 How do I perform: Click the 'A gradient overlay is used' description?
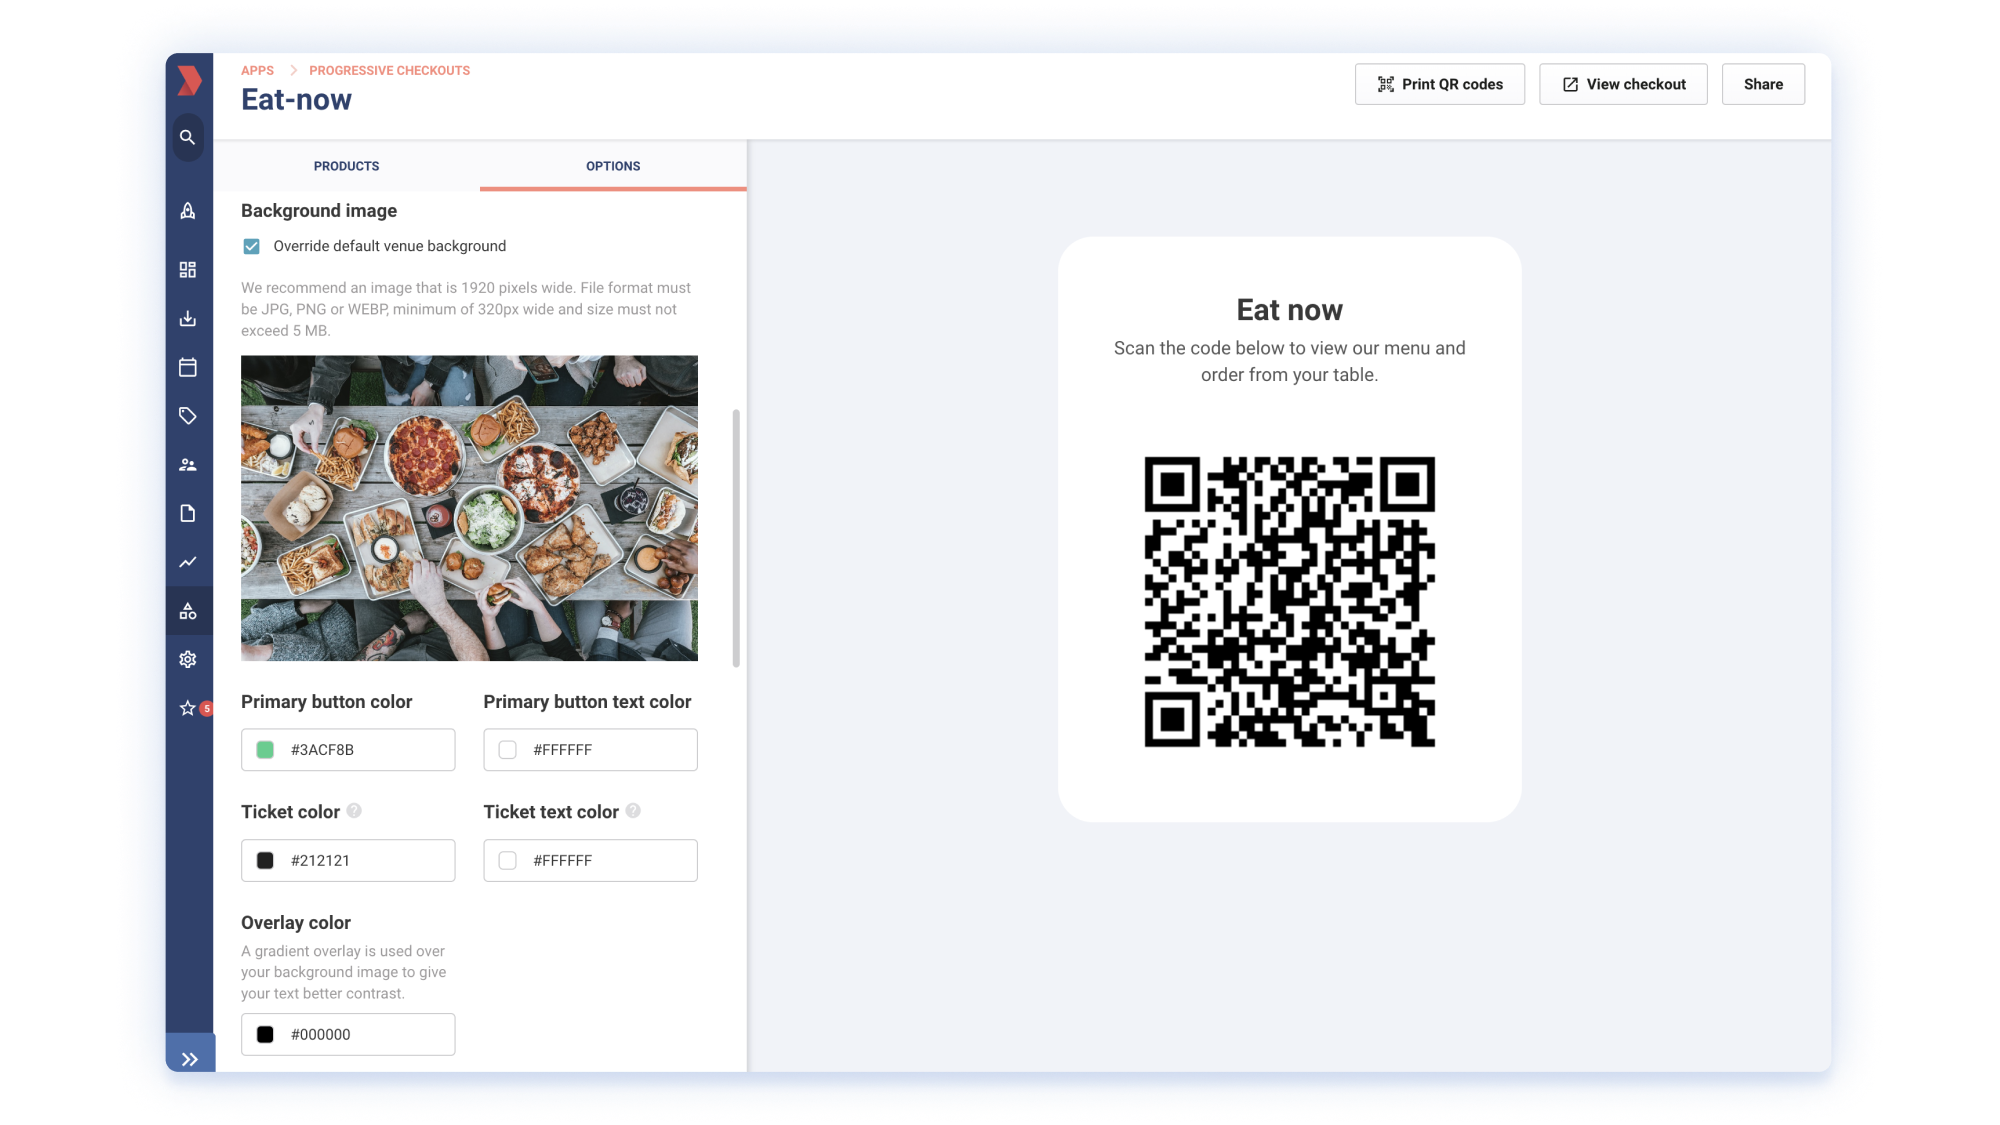tap(343, 972)
